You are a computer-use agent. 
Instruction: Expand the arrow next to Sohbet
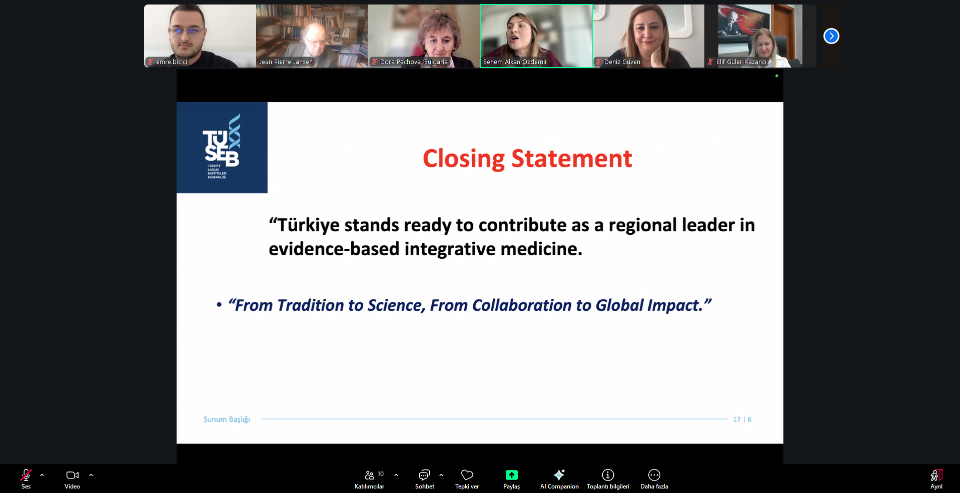(441, 475)
